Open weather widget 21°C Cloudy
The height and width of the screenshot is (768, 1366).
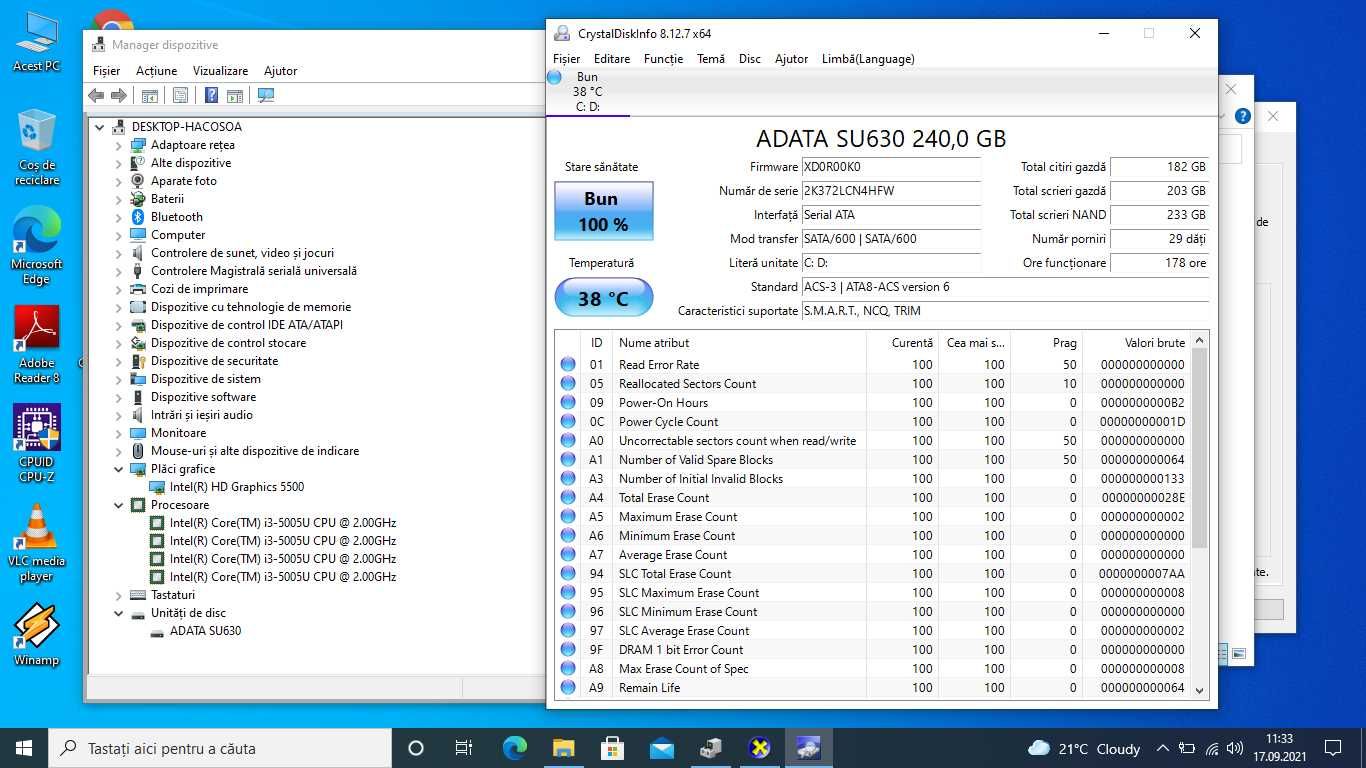click(x=1084, y=748)
